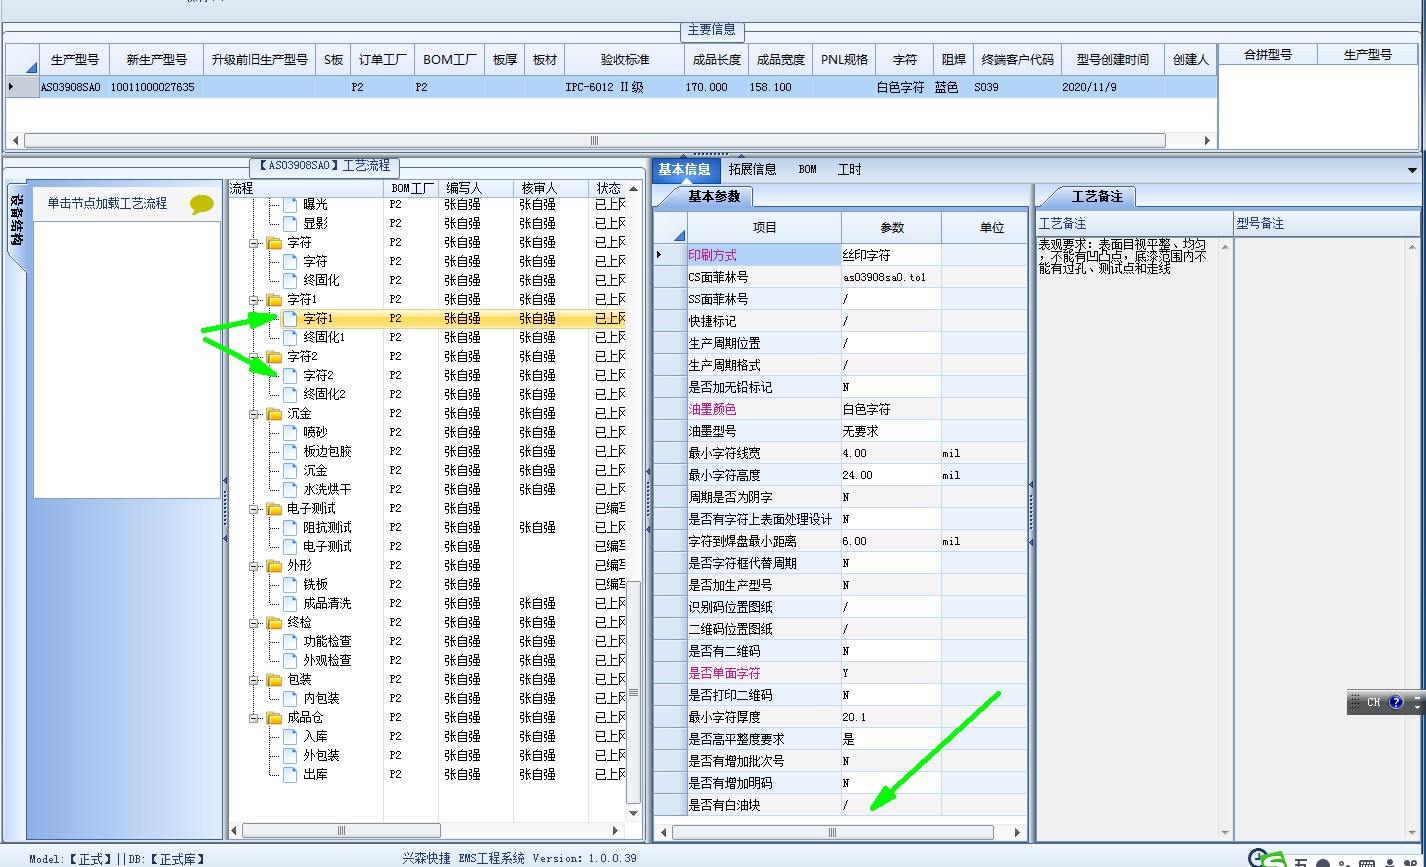The width and height of the screenshot is (1426, 867).
Task: Click the folder icon of 终检 group
Action: click(274, 623)
